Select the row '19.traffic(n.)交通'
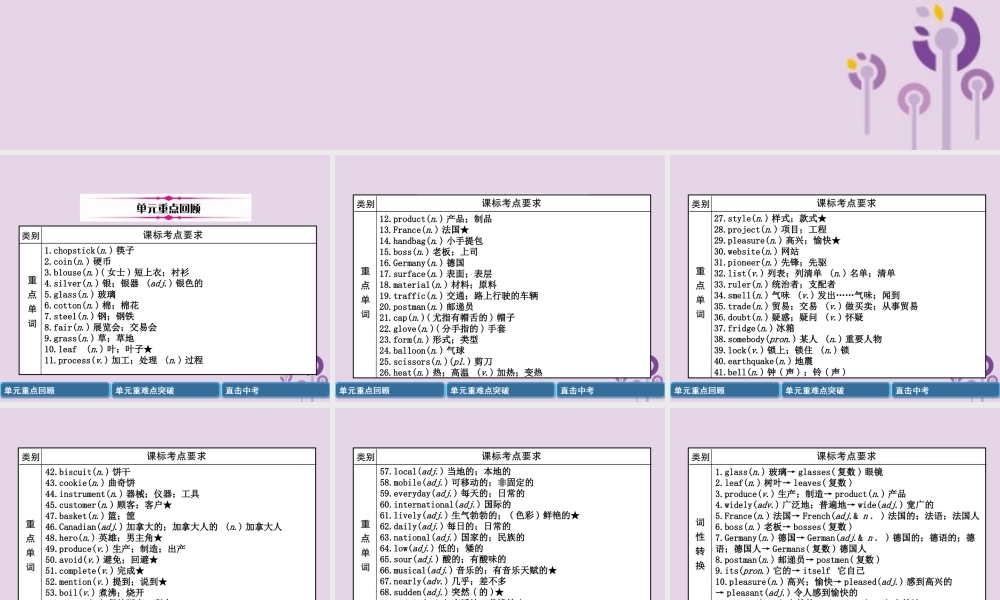Screen dimensions: 1000x600 [459, 296]
